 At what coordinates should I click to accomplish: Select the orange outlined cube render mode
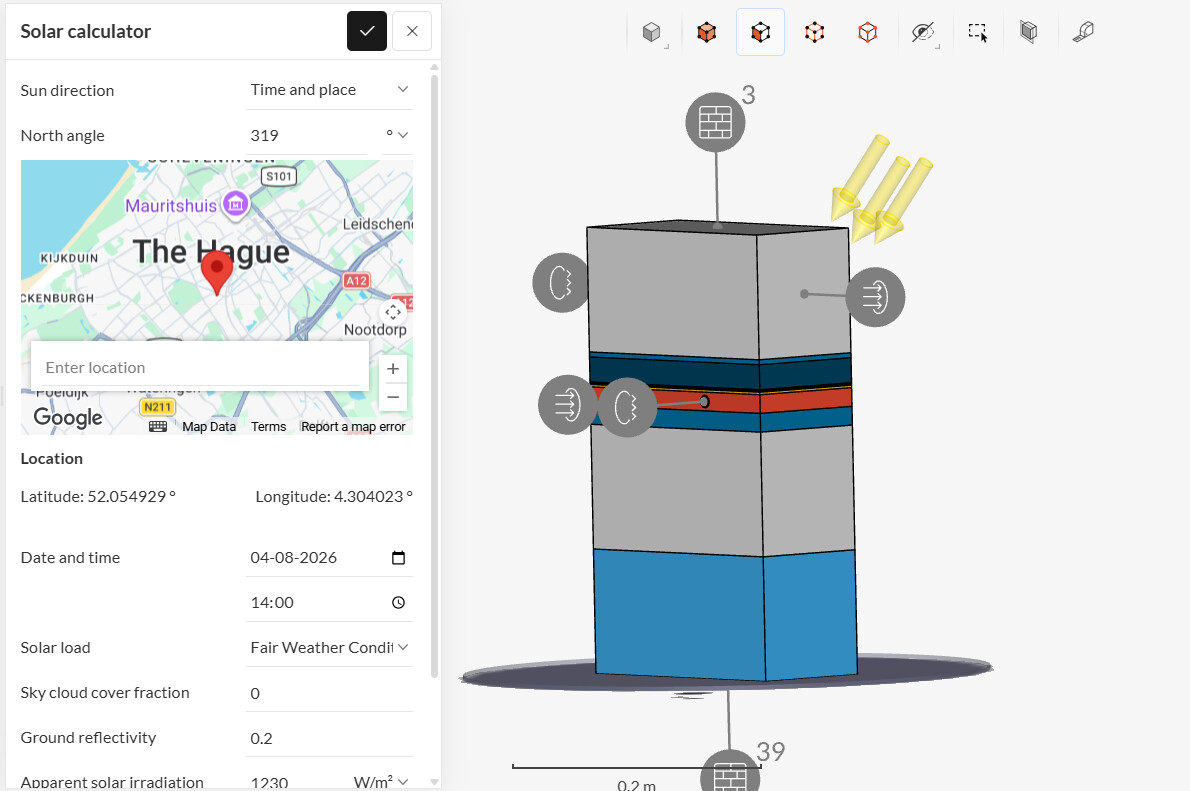[867, 32]
